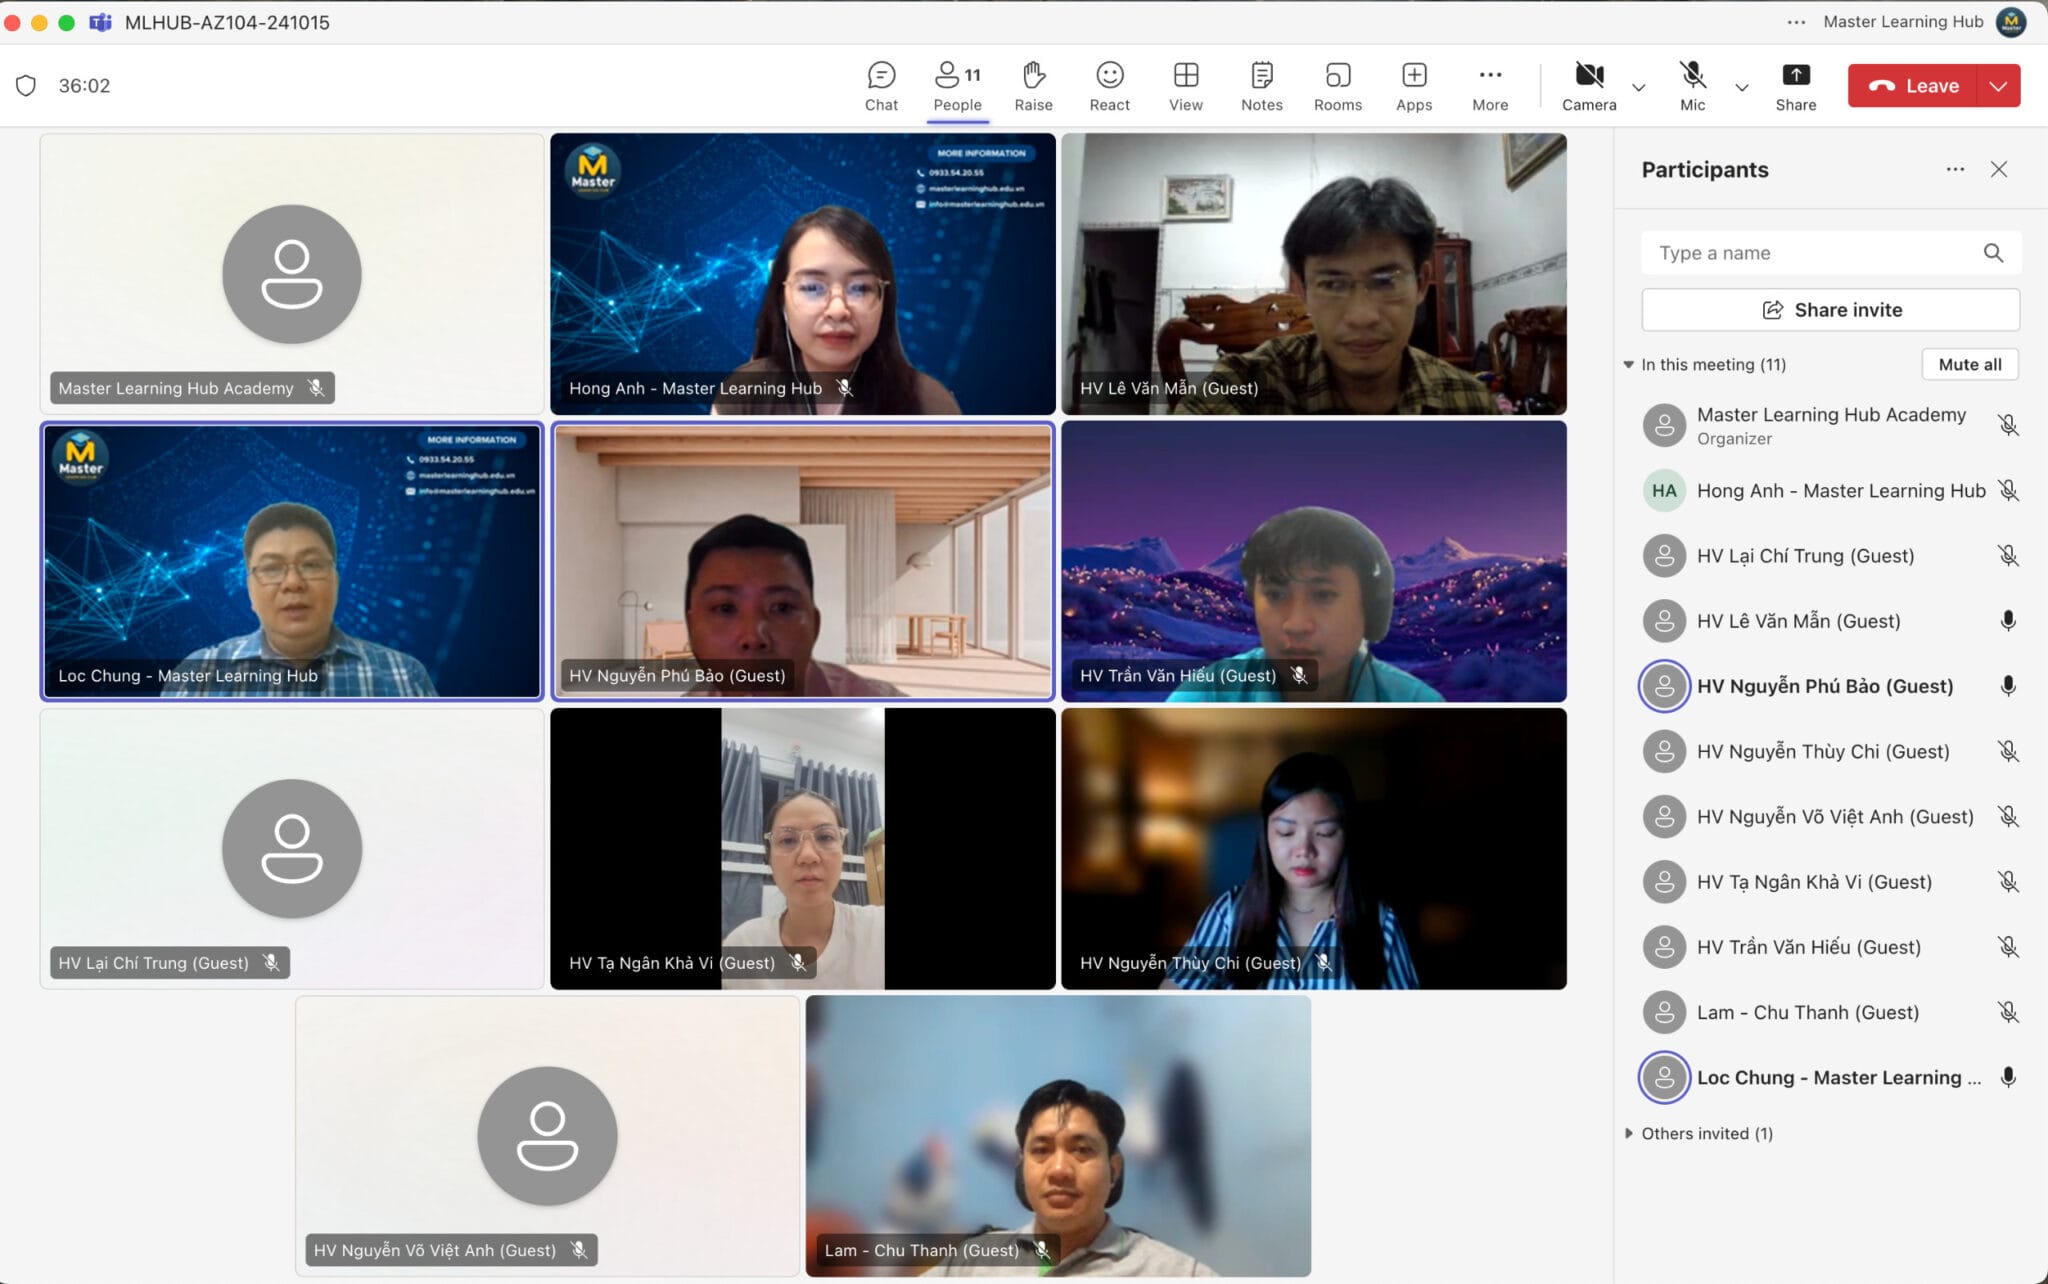Turn on the Camera
This screenshot has width=2048, height=1284.
1589,85
